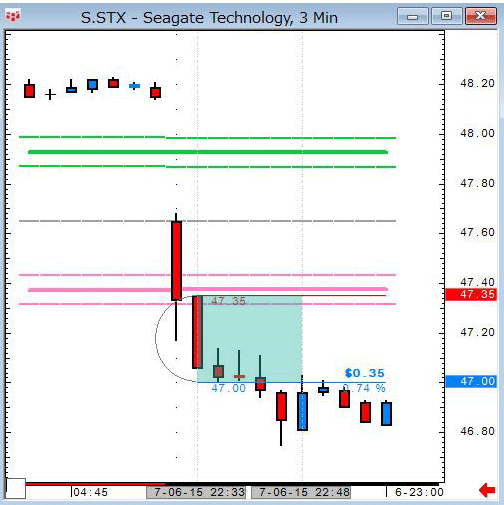
Task: Click the chart application icon in title bar
Action: pos(13,16)
